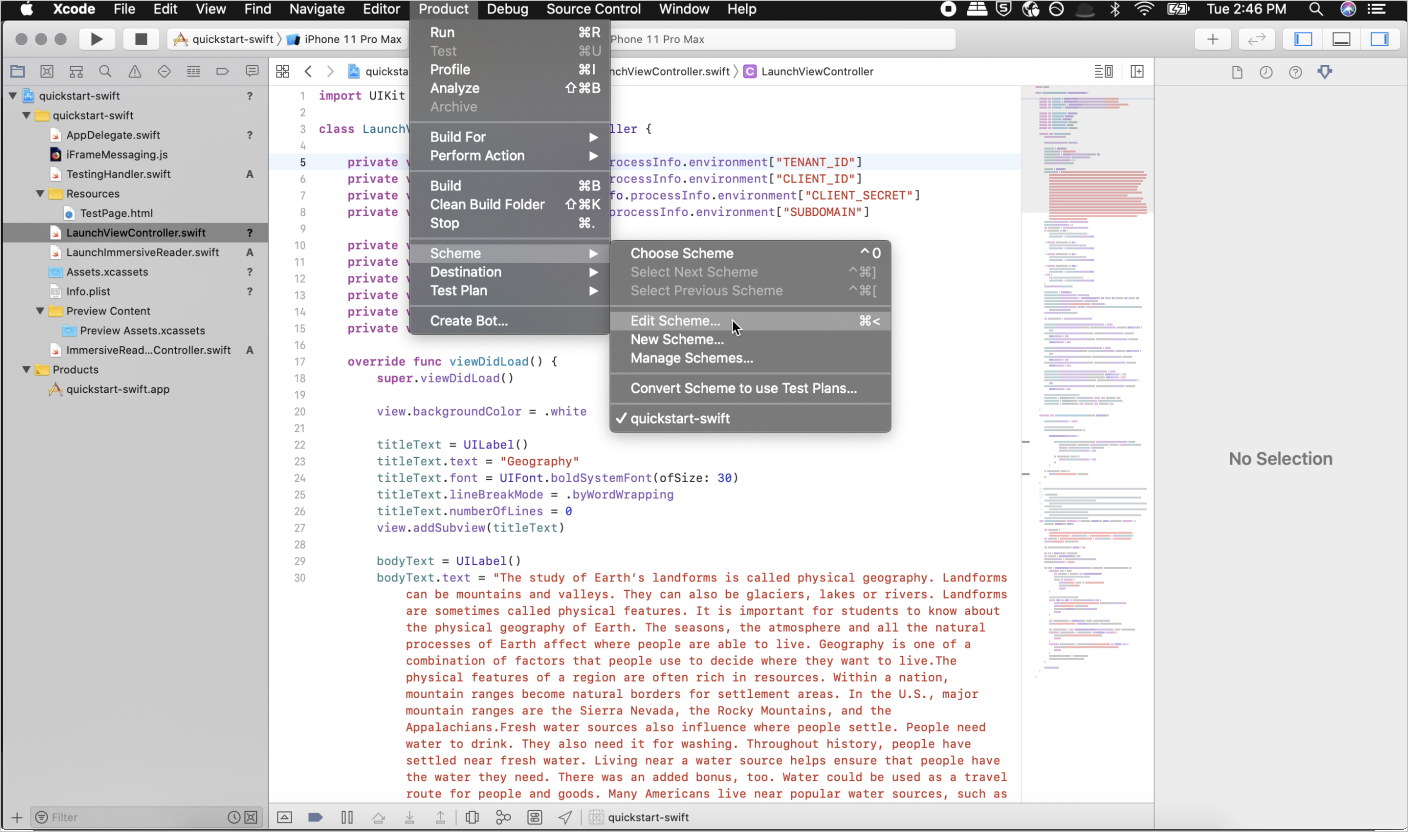The height and width of the screenshot is (832, 1408).
Task: Open the Find navigator magnifying glass
Action: pos(105,71)
